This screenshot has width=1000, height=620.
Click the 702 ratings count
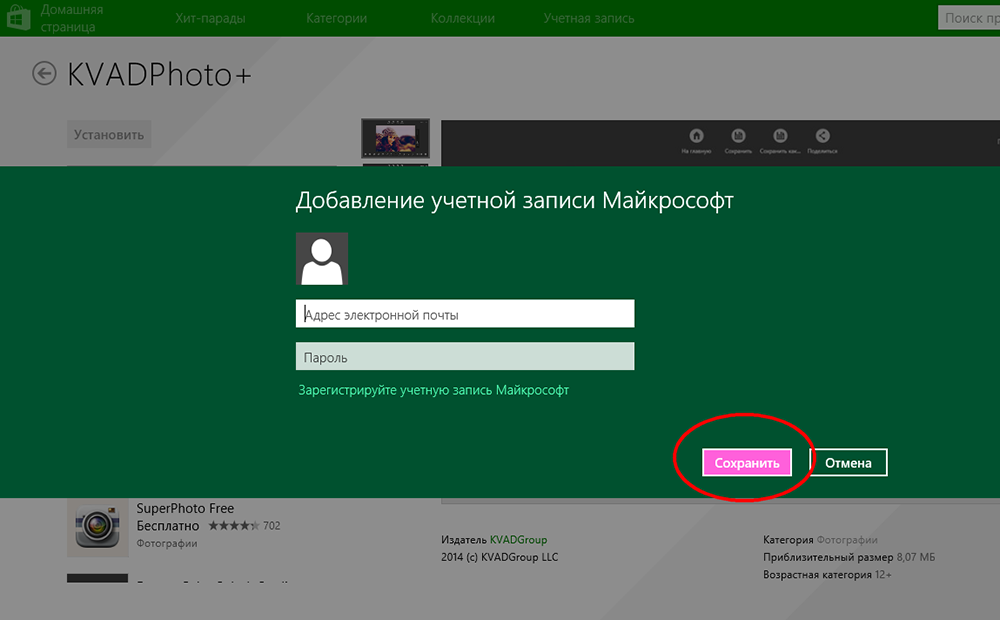[272, 526]
